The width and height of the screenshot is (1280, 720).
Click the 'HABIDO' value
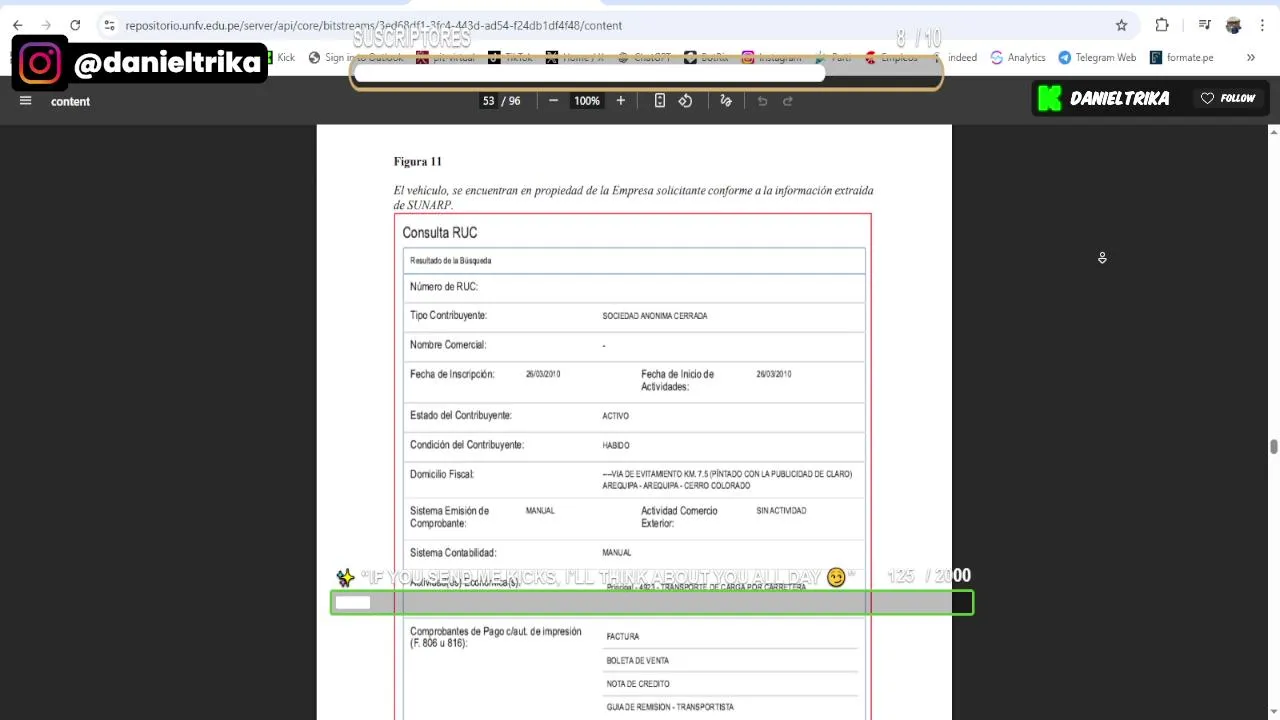tap(616, 446)
